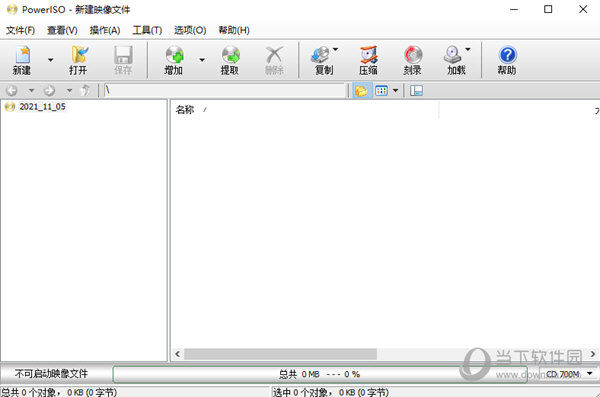The image size is (600, 397).
Task: Click the Mount (加载) drive icon
Action: pos(453,55)
